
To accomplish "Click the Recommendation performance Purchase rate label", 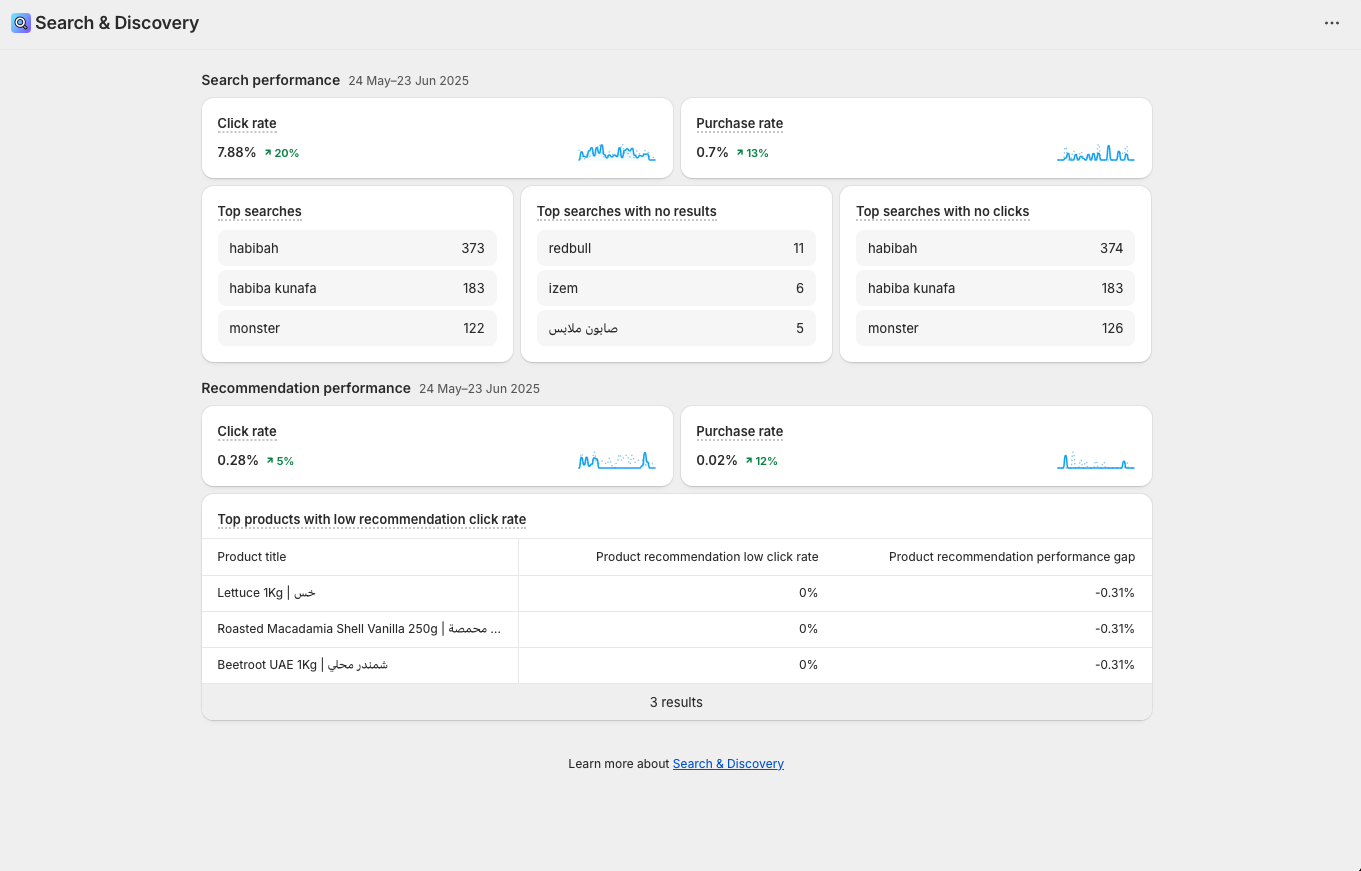I will coord(740,432).
